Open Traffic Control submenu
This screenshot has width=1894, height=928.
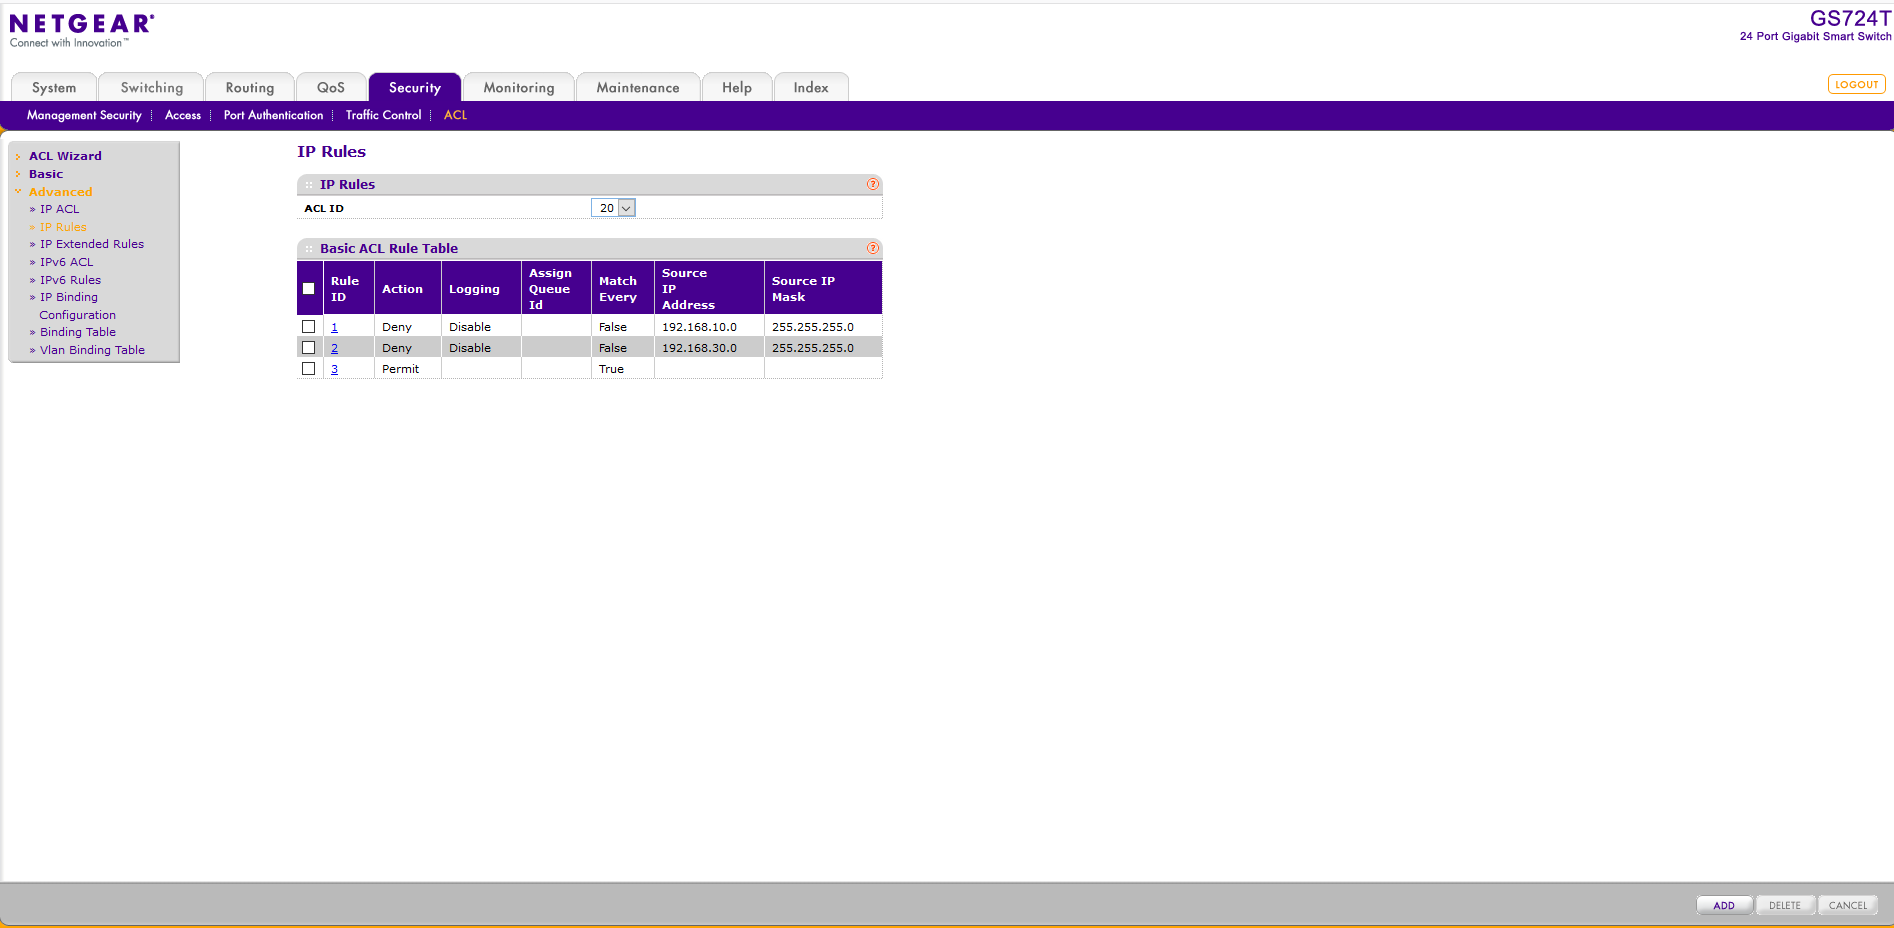384,115
